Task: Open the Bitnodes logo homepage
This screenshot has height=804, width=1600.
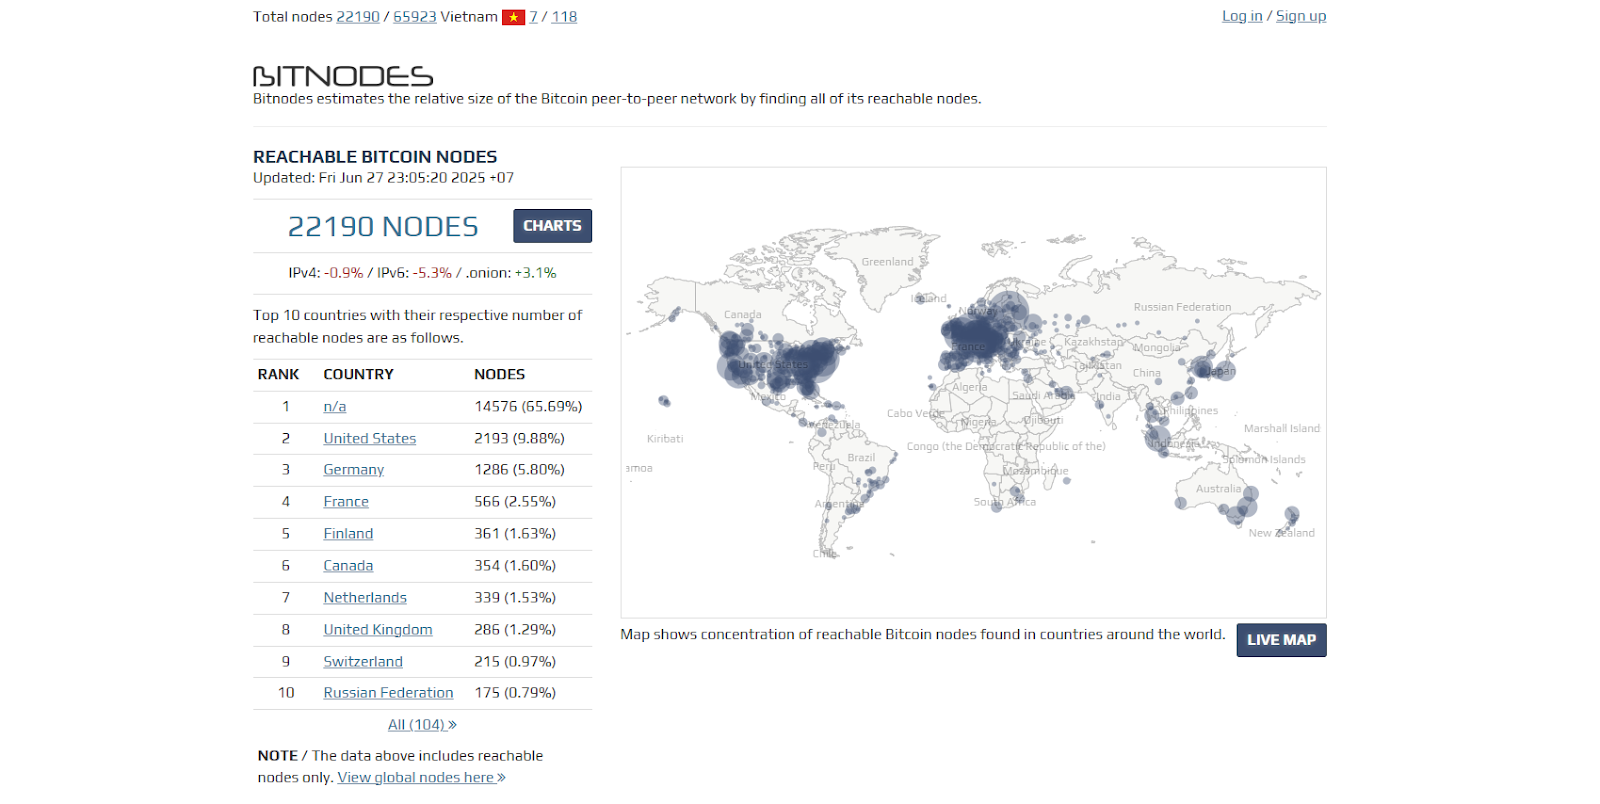Action: coord(343,76)
